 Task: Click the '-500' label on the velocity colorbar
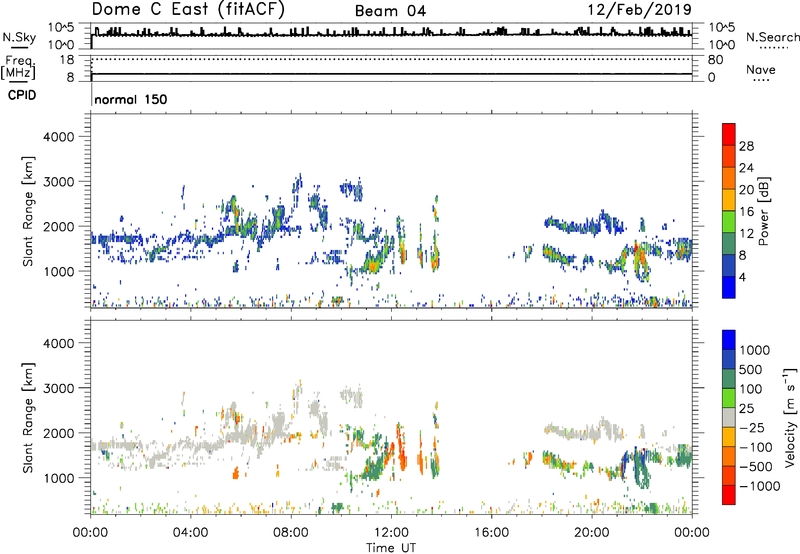pos(755,467)
